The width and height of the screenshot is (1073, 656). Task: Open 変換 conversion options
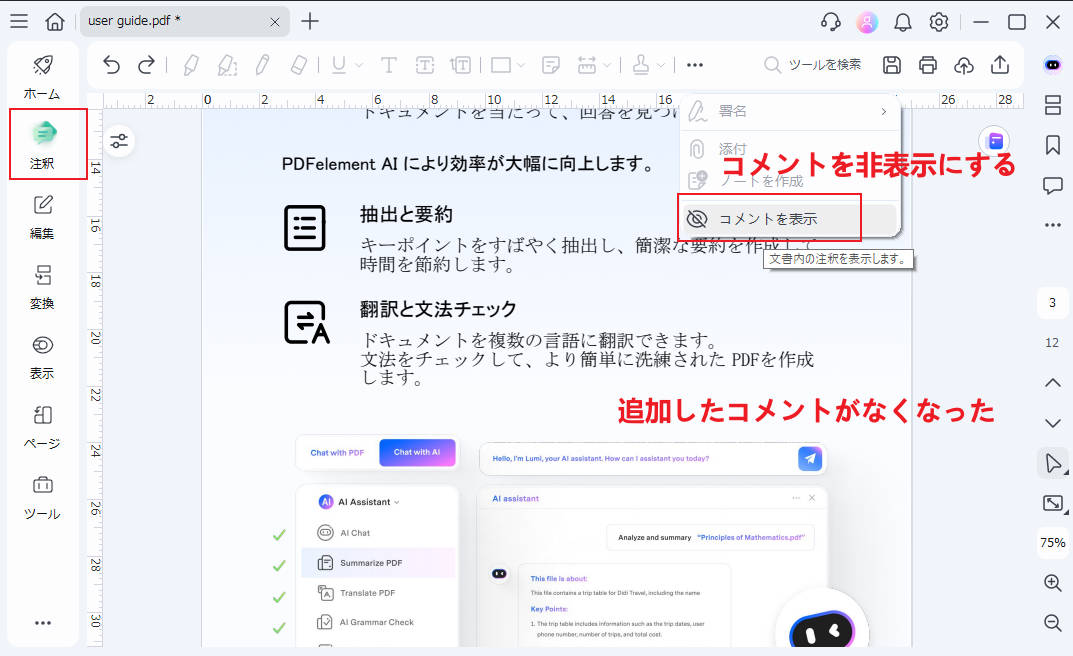click(x=42, y=287)
